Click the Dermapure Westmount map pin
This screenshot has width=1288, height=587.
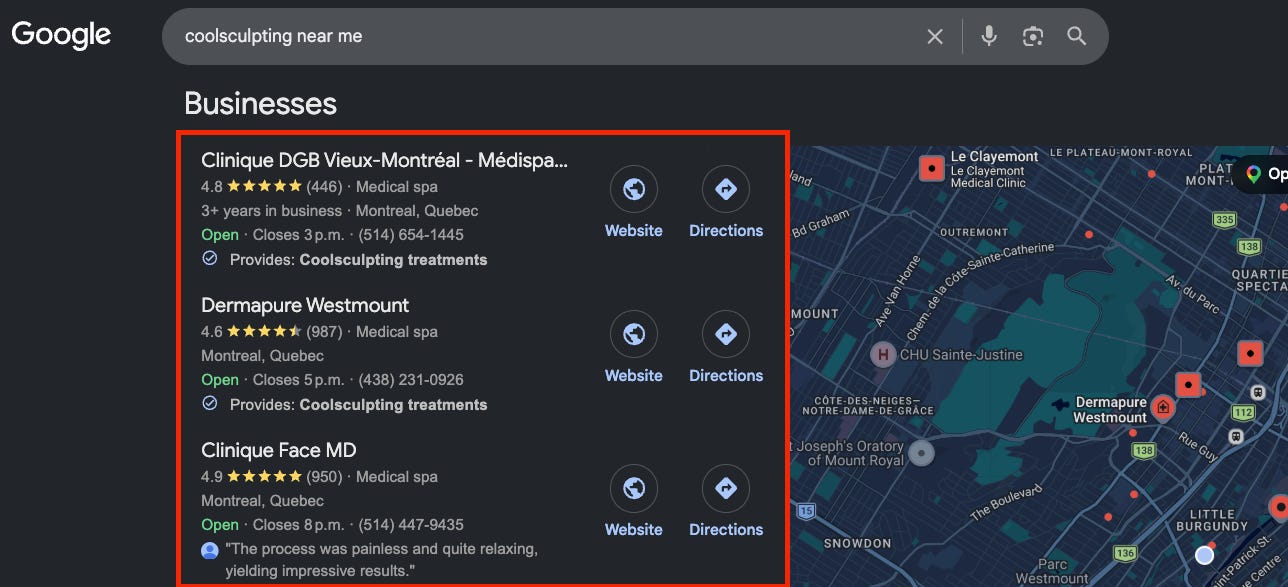[x=1163, y=406]
